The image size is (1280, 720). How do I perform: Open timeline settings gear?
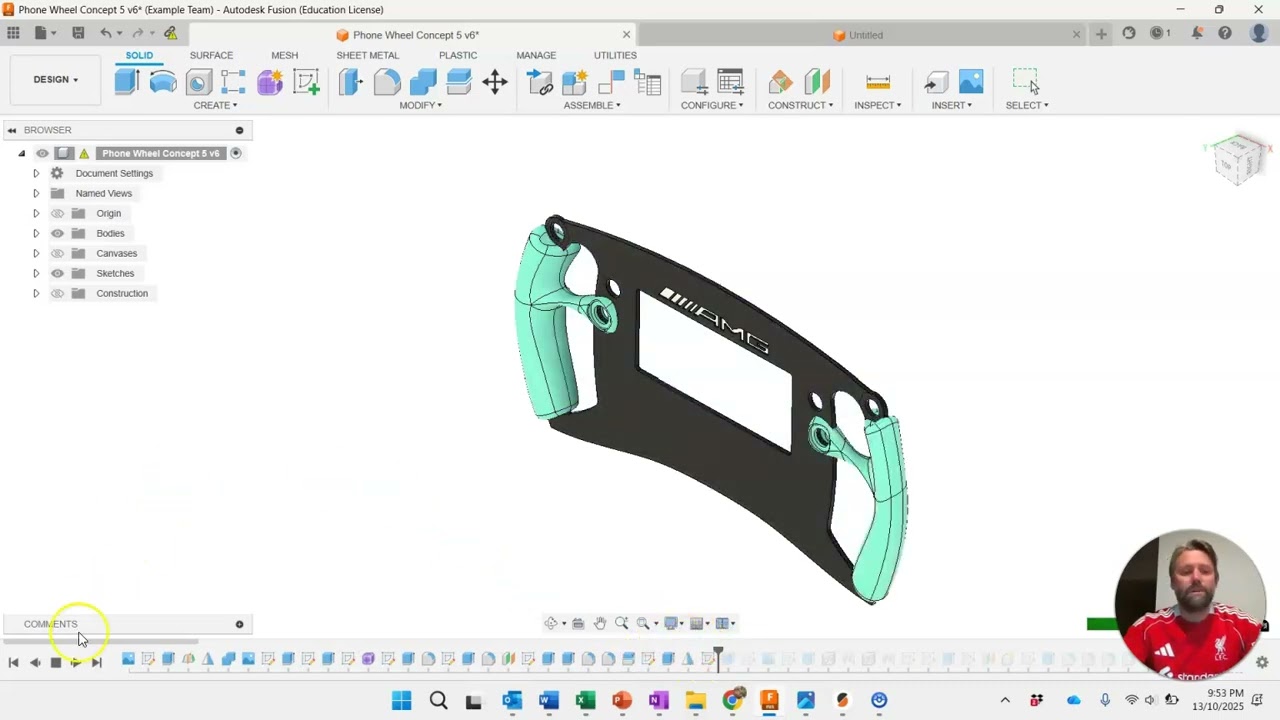[x=1262, y=662]
